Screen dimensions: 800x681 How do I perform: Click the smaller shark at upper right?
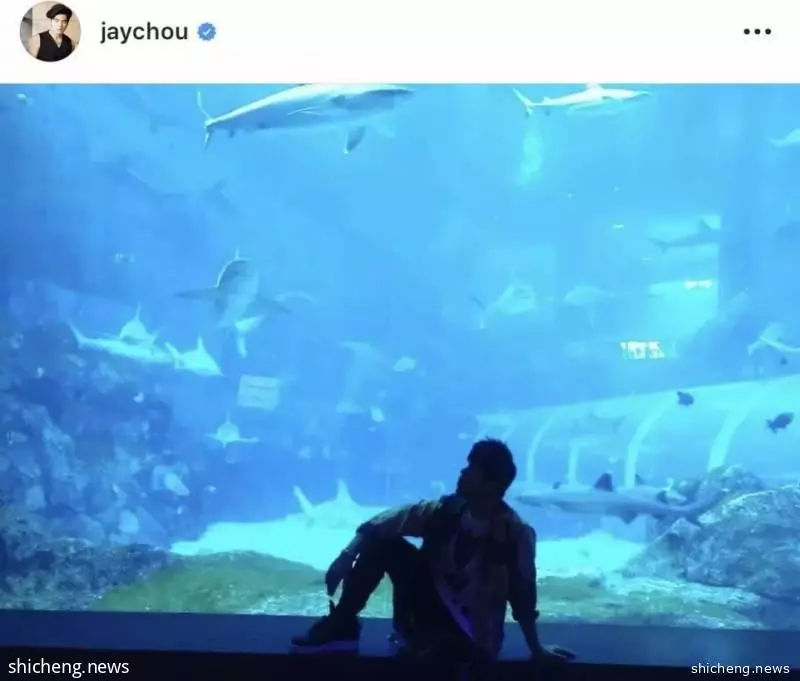(x=582, y=98)
